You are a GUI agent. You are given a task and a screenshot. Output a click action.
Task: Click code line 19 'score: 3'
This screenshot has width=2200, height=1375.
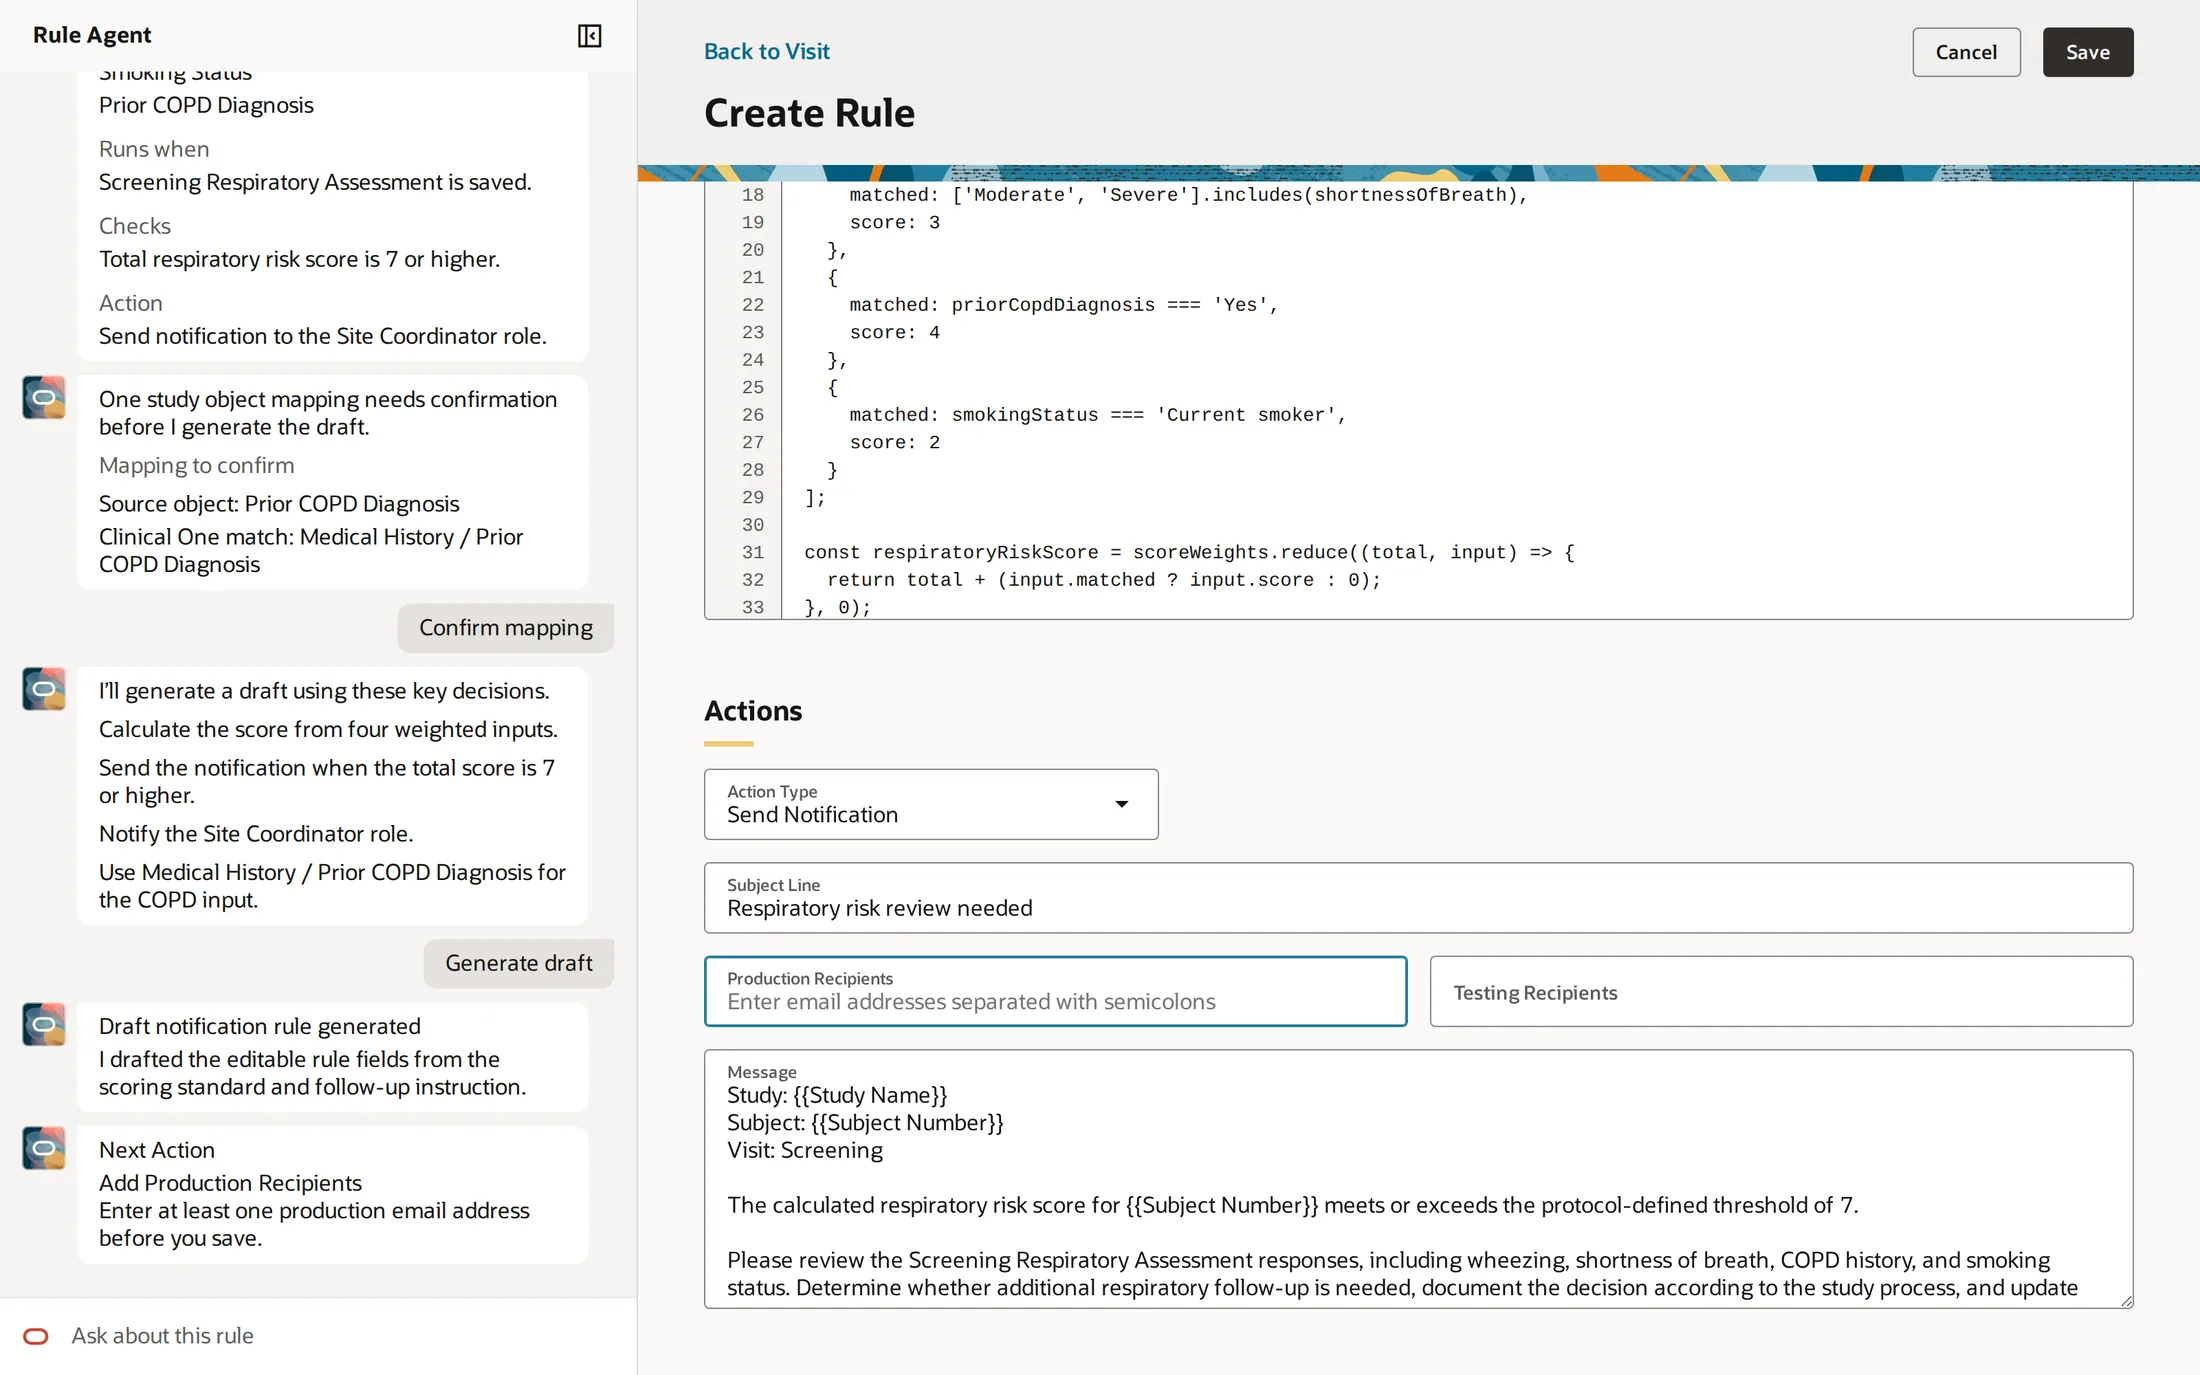895,223
